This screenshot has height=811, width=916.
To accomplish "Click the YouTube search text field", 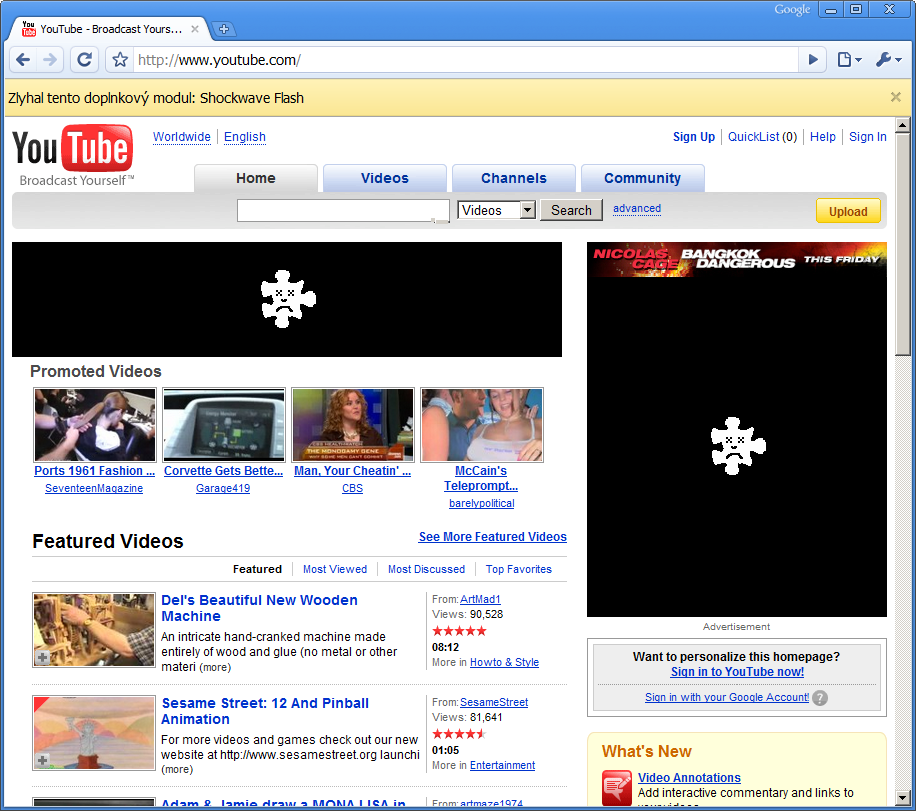I will pos(343,210).
